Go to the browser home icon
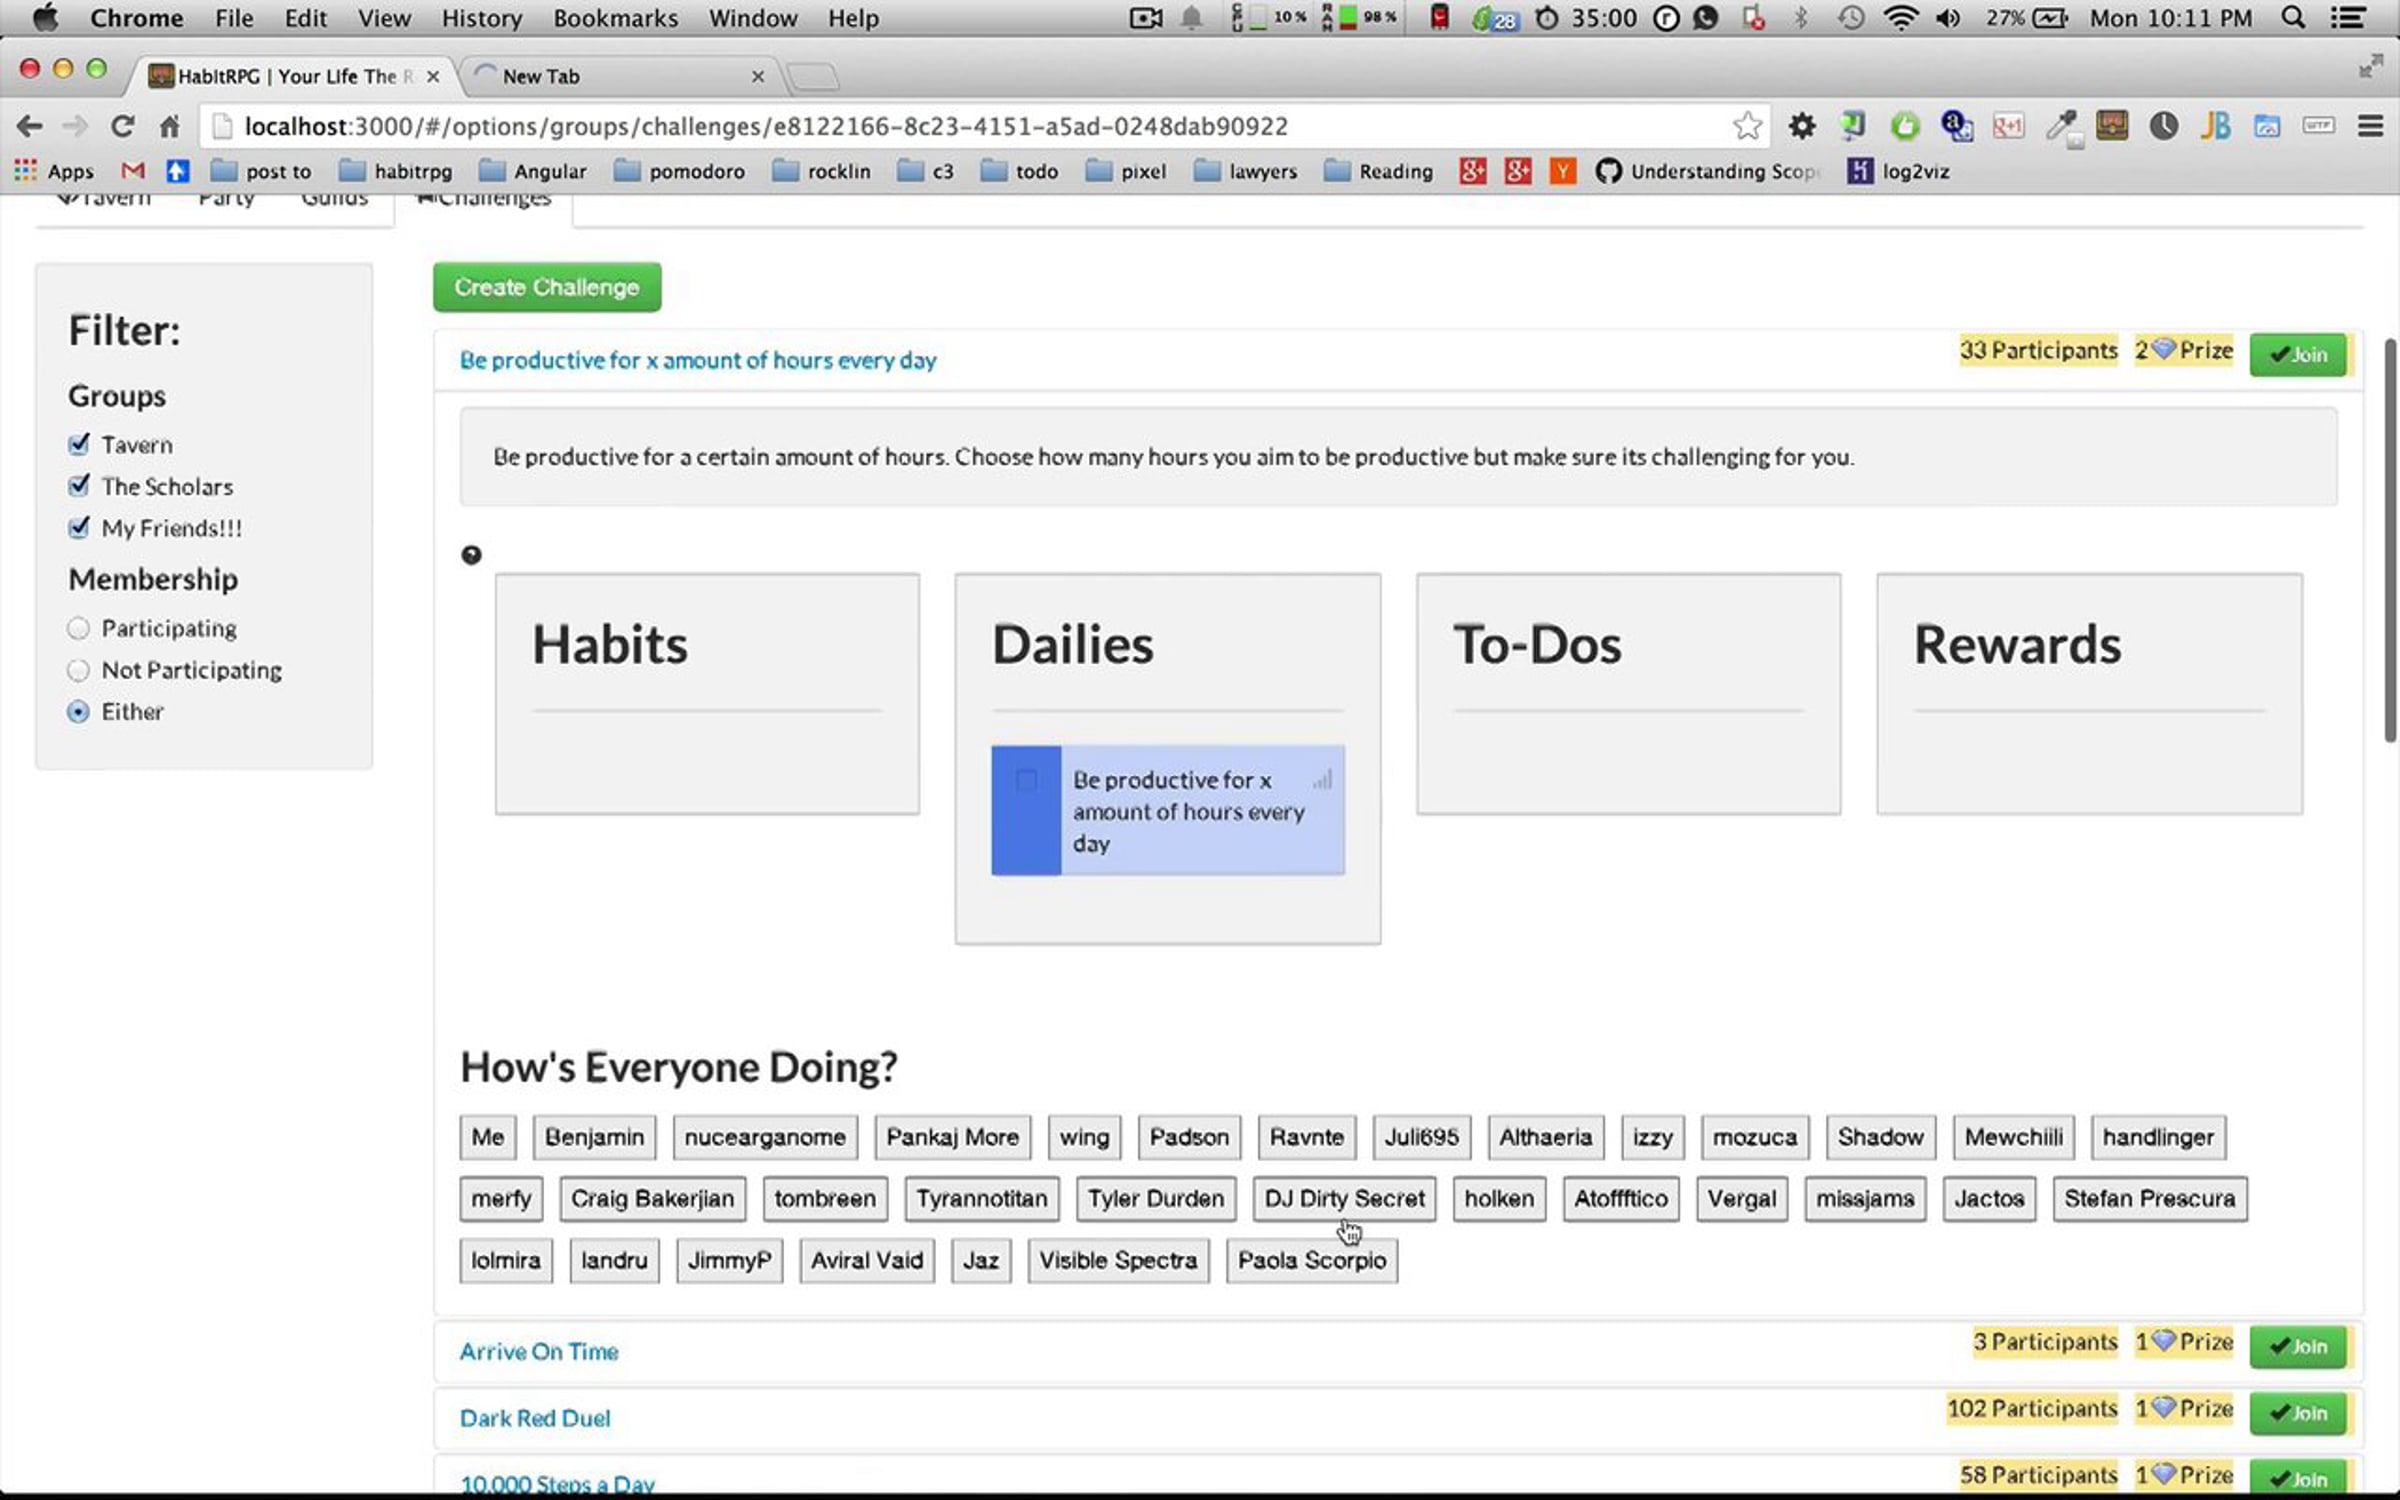Viewport: 2400px width, 1500px height. [x=169, y=126]
